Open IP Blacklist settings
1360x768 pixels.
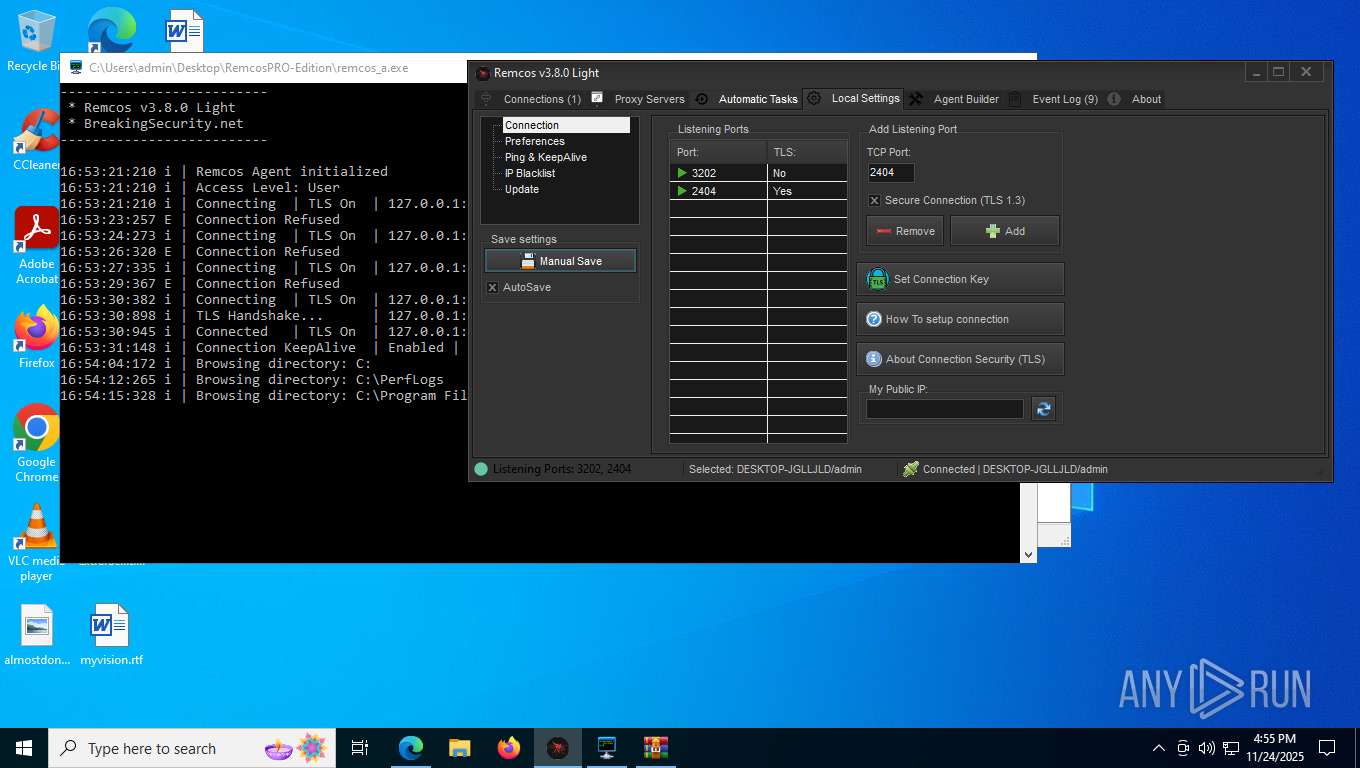(530, 173)
